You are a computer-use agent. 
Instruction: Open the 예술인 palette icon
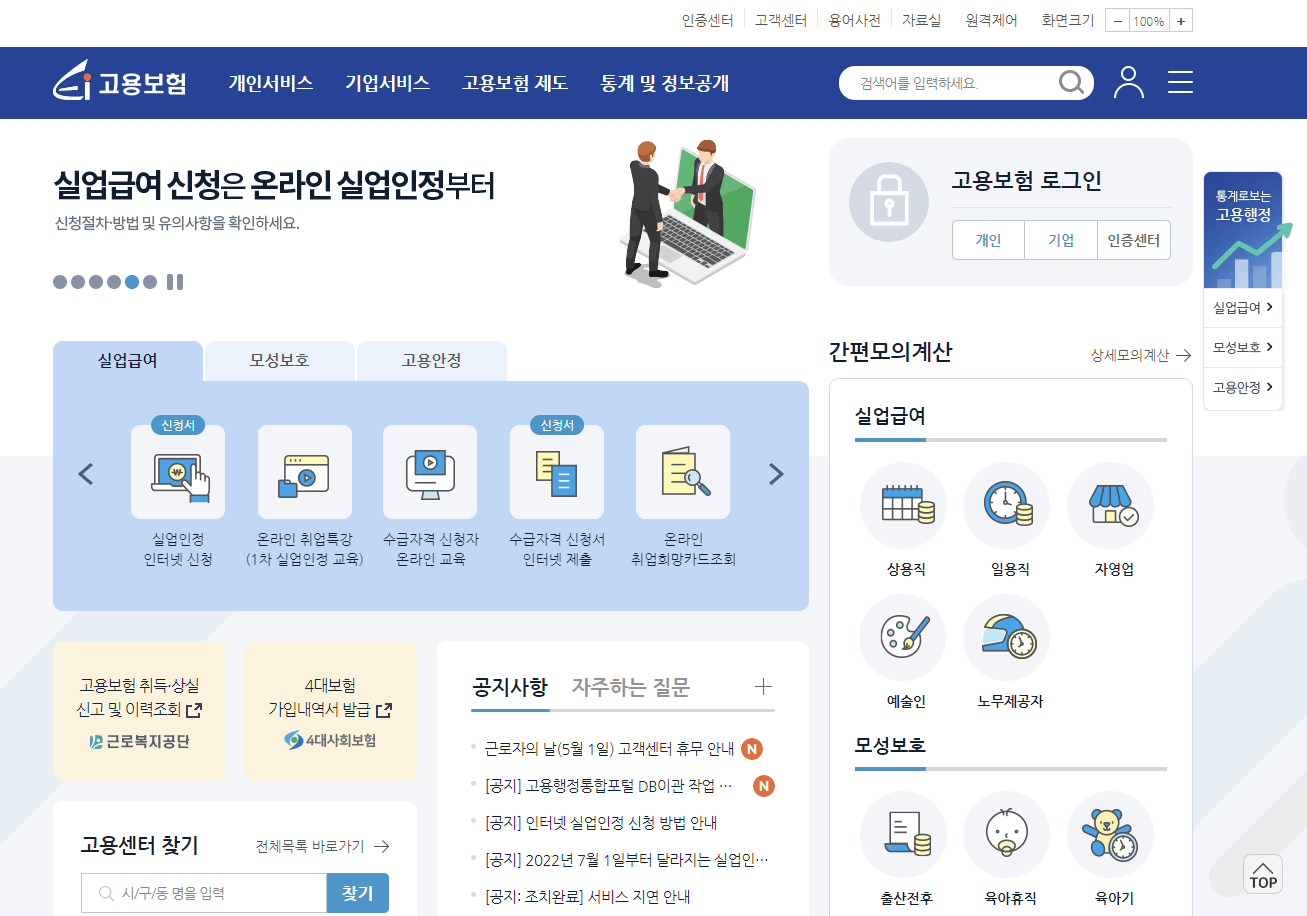point(903,637)
